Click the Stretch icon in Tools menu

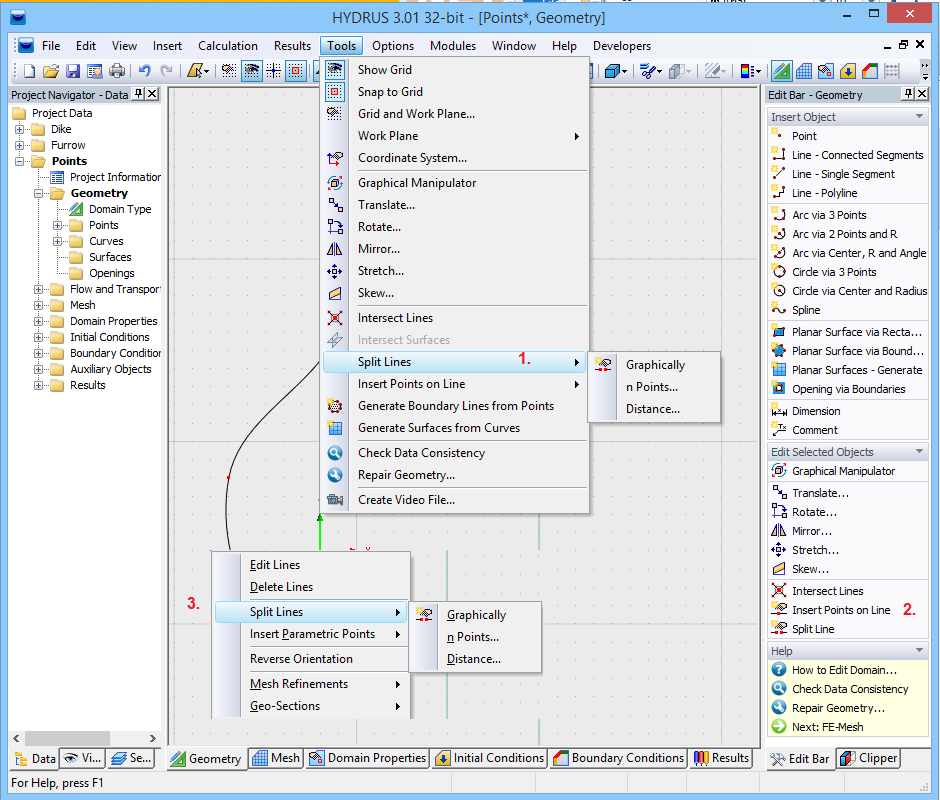point(335,271)
